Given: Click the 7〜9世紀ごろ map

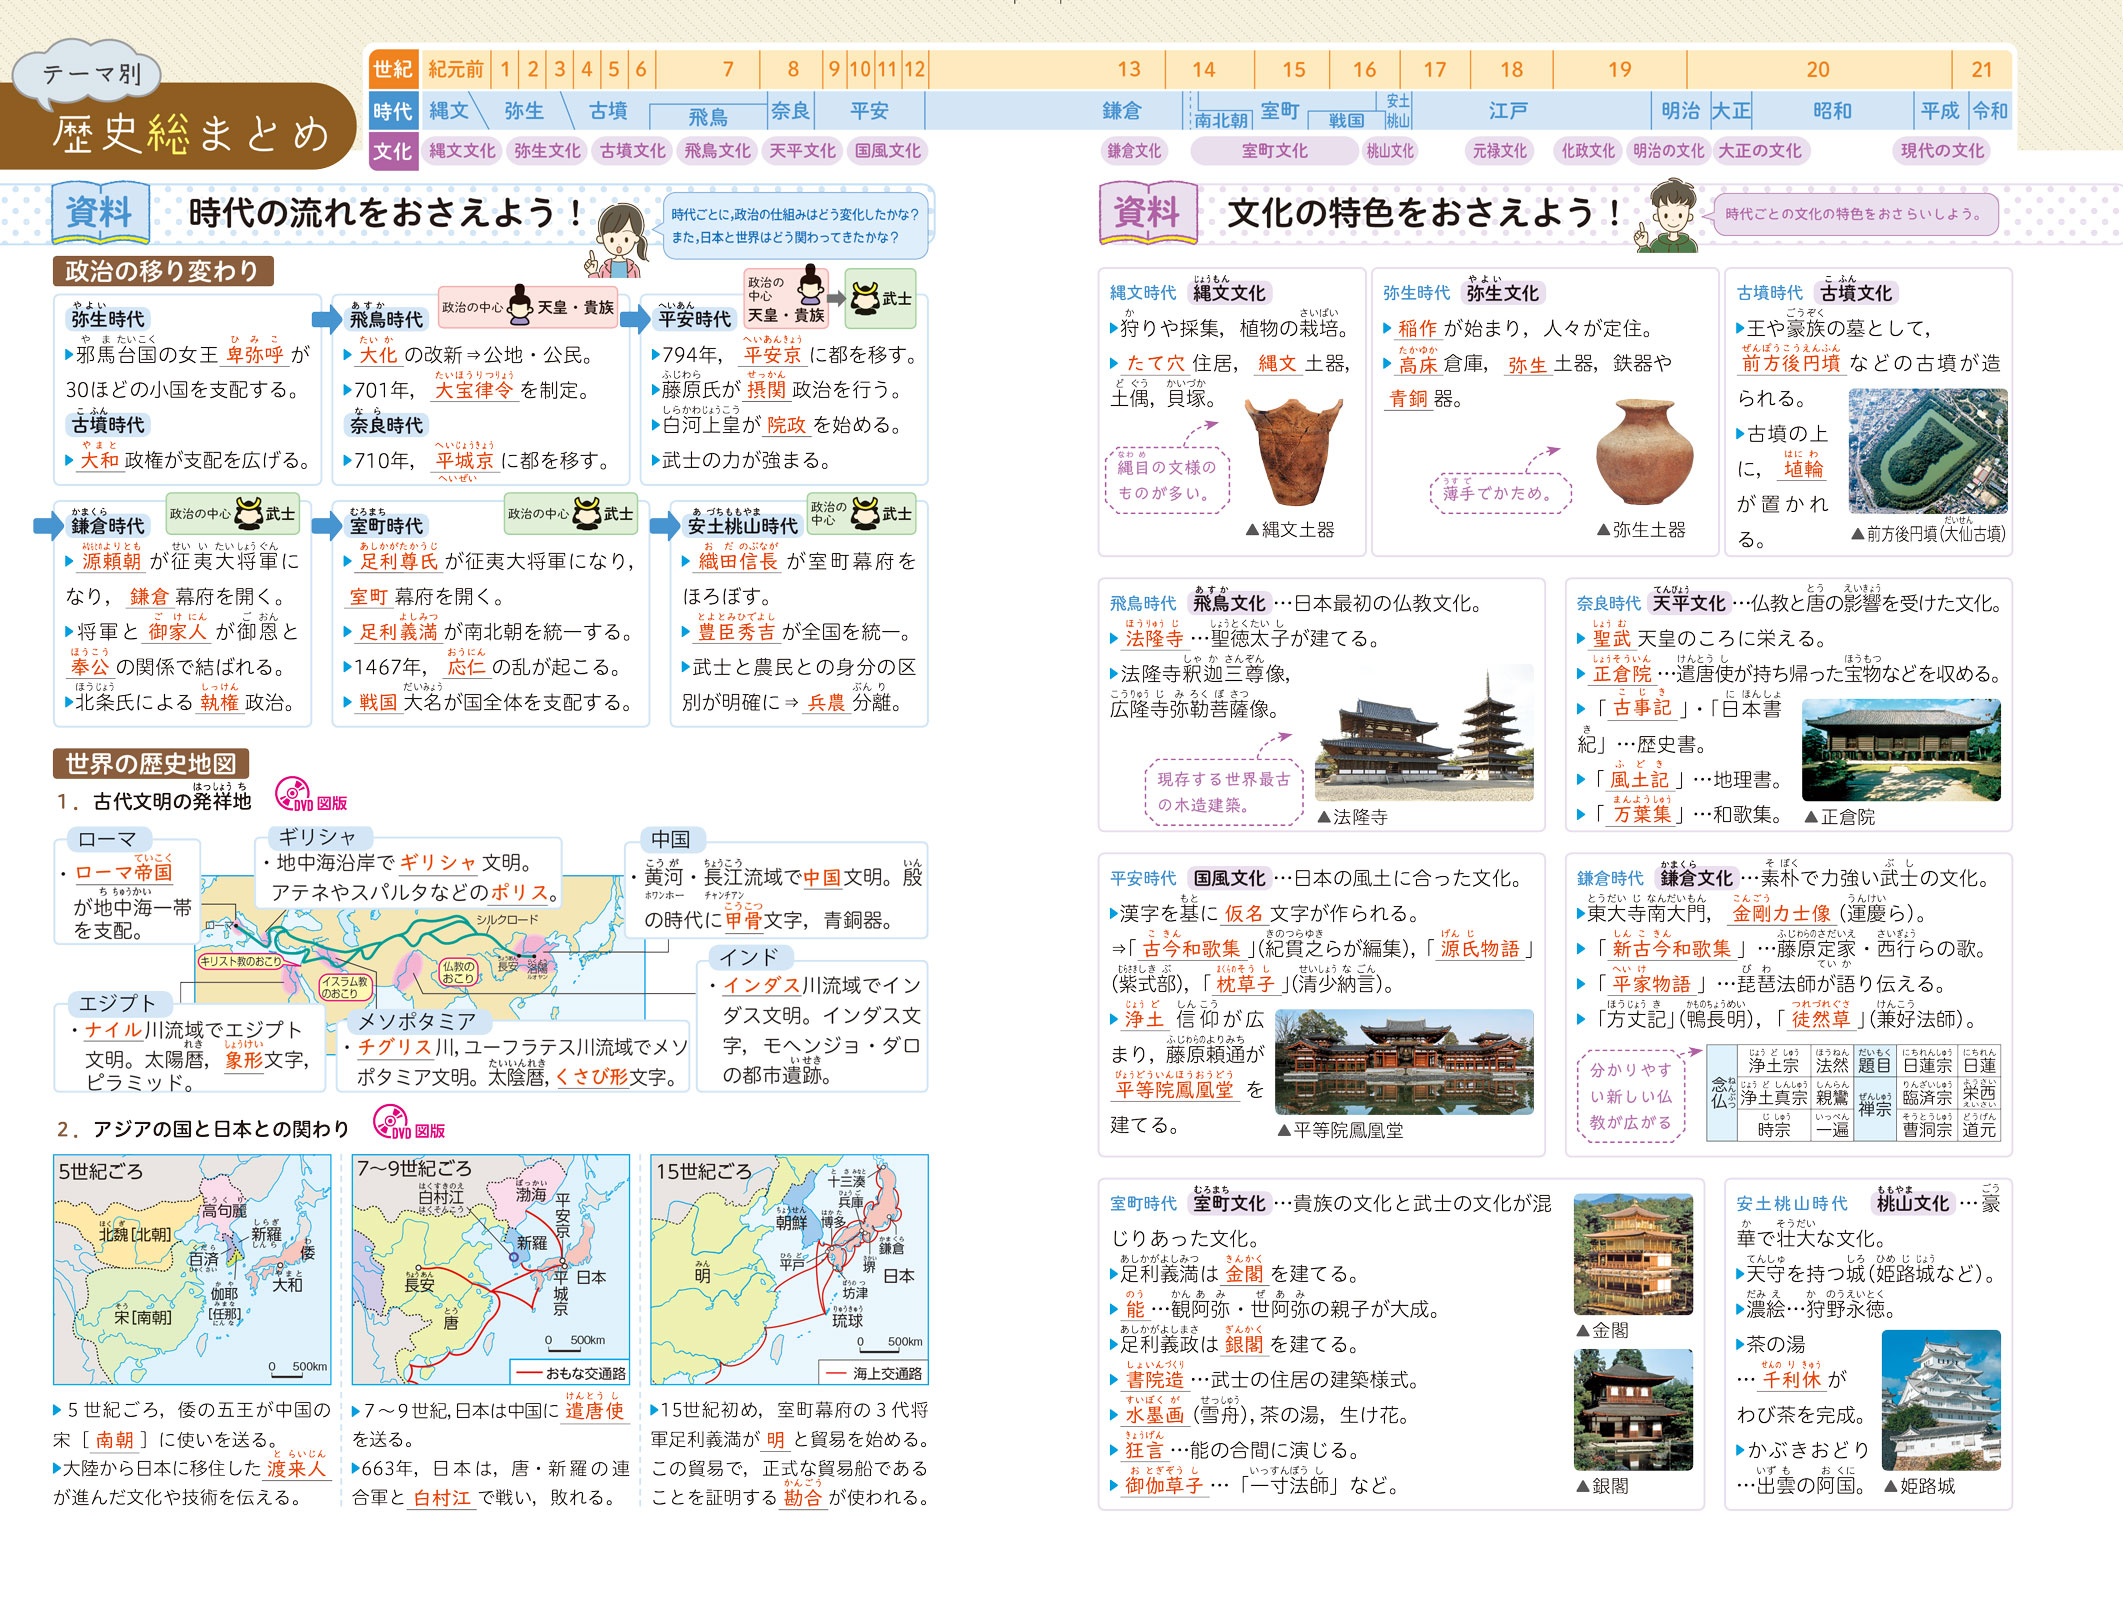Looking at the screenshot, I should pos(490,1269).
